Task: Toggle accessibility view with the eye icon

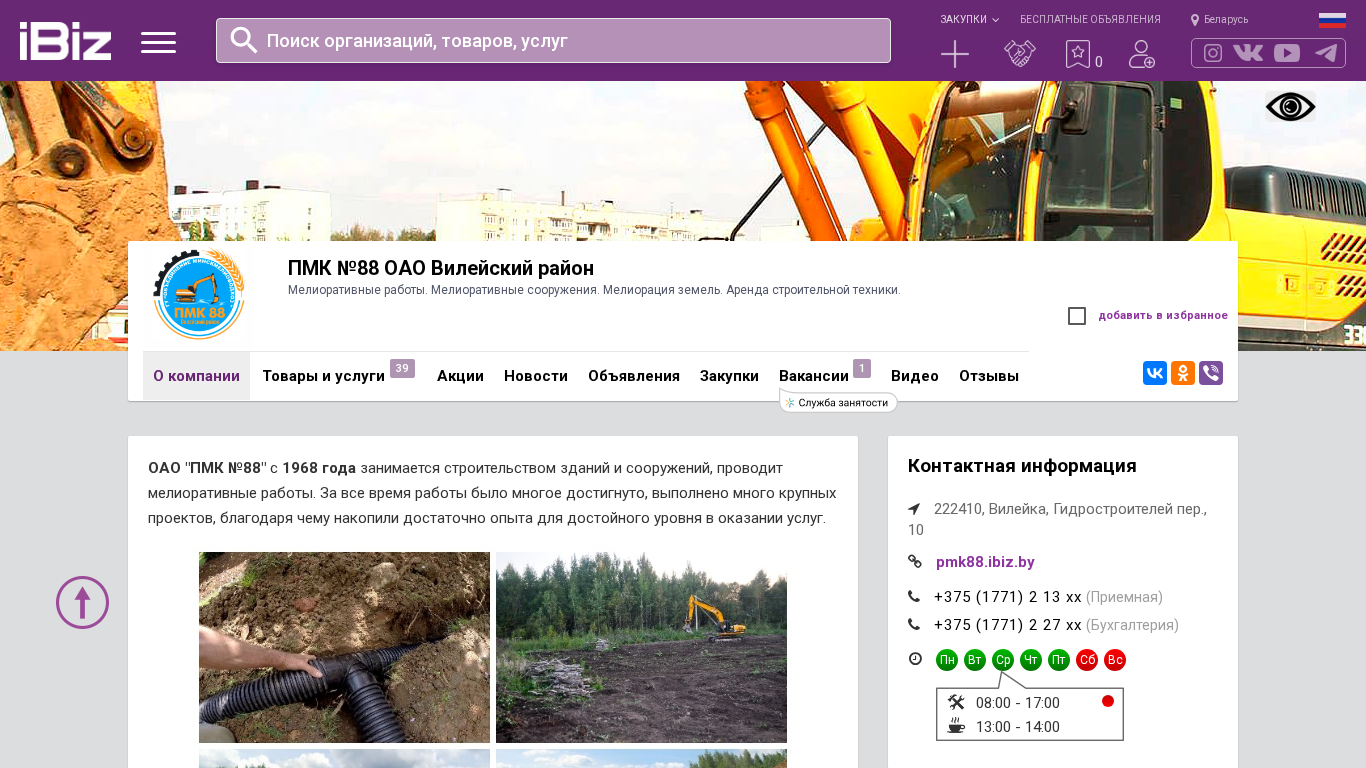Action: 1290,107
